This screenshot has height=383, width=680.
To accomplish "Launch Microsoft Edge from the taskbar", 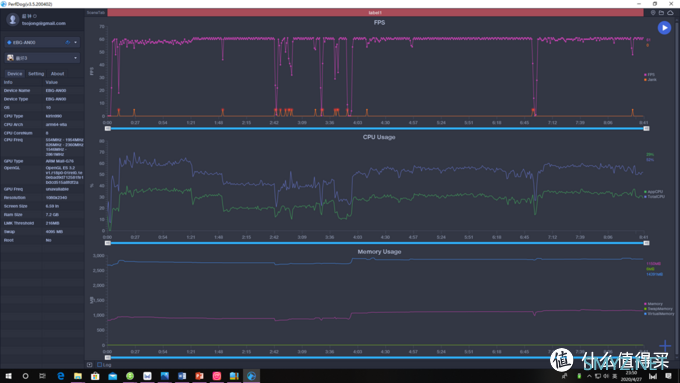I will (x=60, y=376).
